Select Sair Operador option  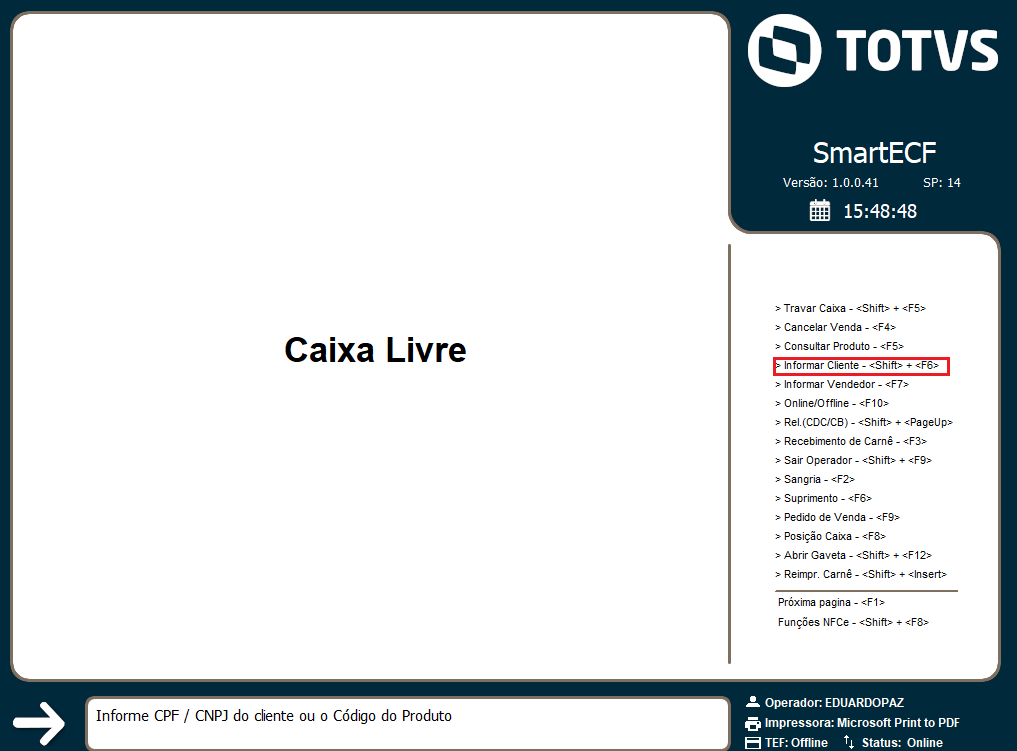point(854,460)
